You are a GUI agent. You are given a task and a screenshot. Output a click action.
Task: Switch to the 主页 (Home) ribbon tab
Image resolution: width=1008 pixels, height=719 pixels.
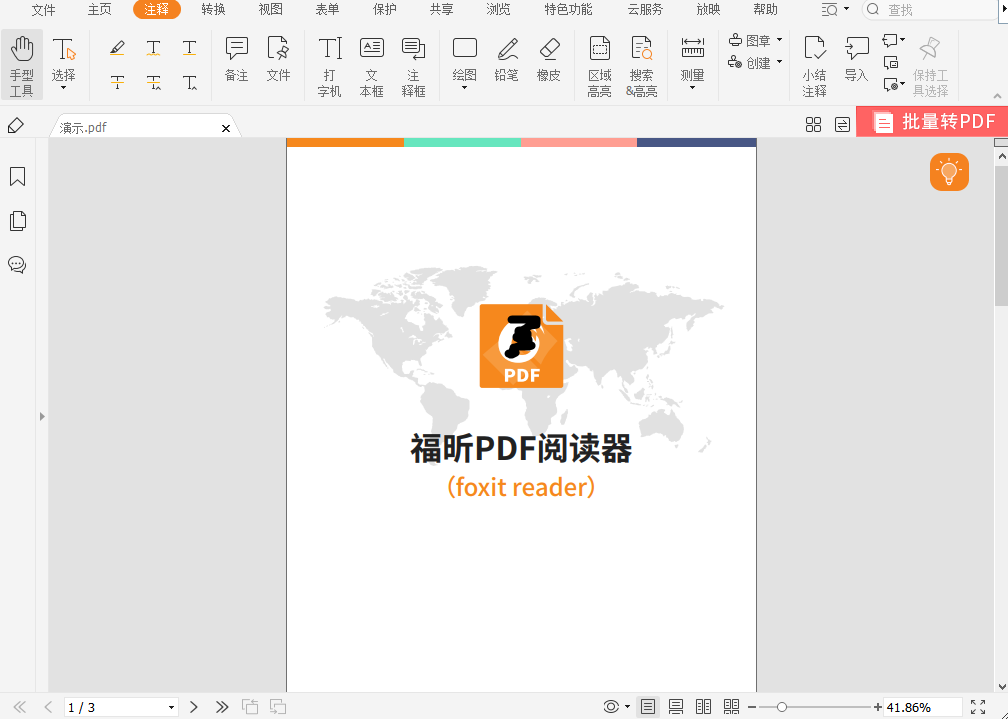pyautogui.click(x=100, y=11)
